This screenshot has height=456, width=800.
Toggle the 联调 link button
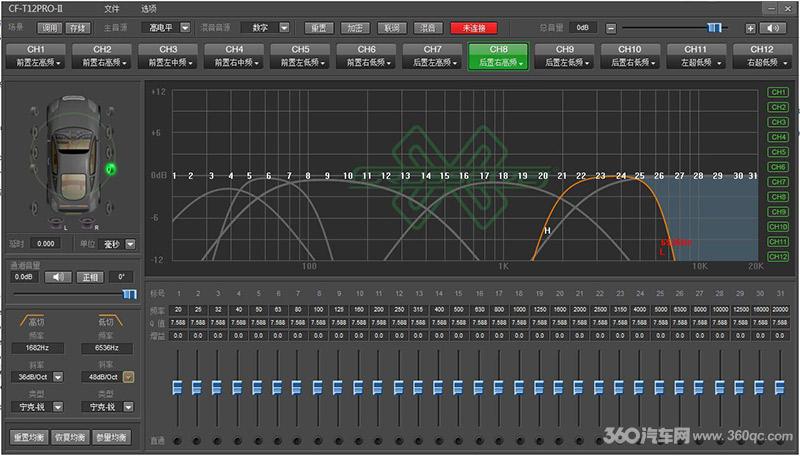[x=392, y=28]
